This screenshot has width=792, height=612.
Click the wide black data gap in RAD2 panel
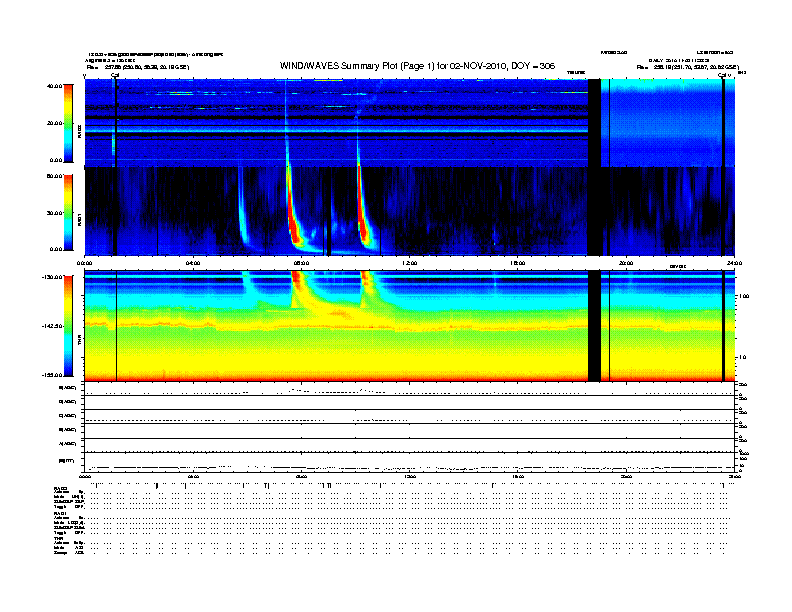pos(595,123)
